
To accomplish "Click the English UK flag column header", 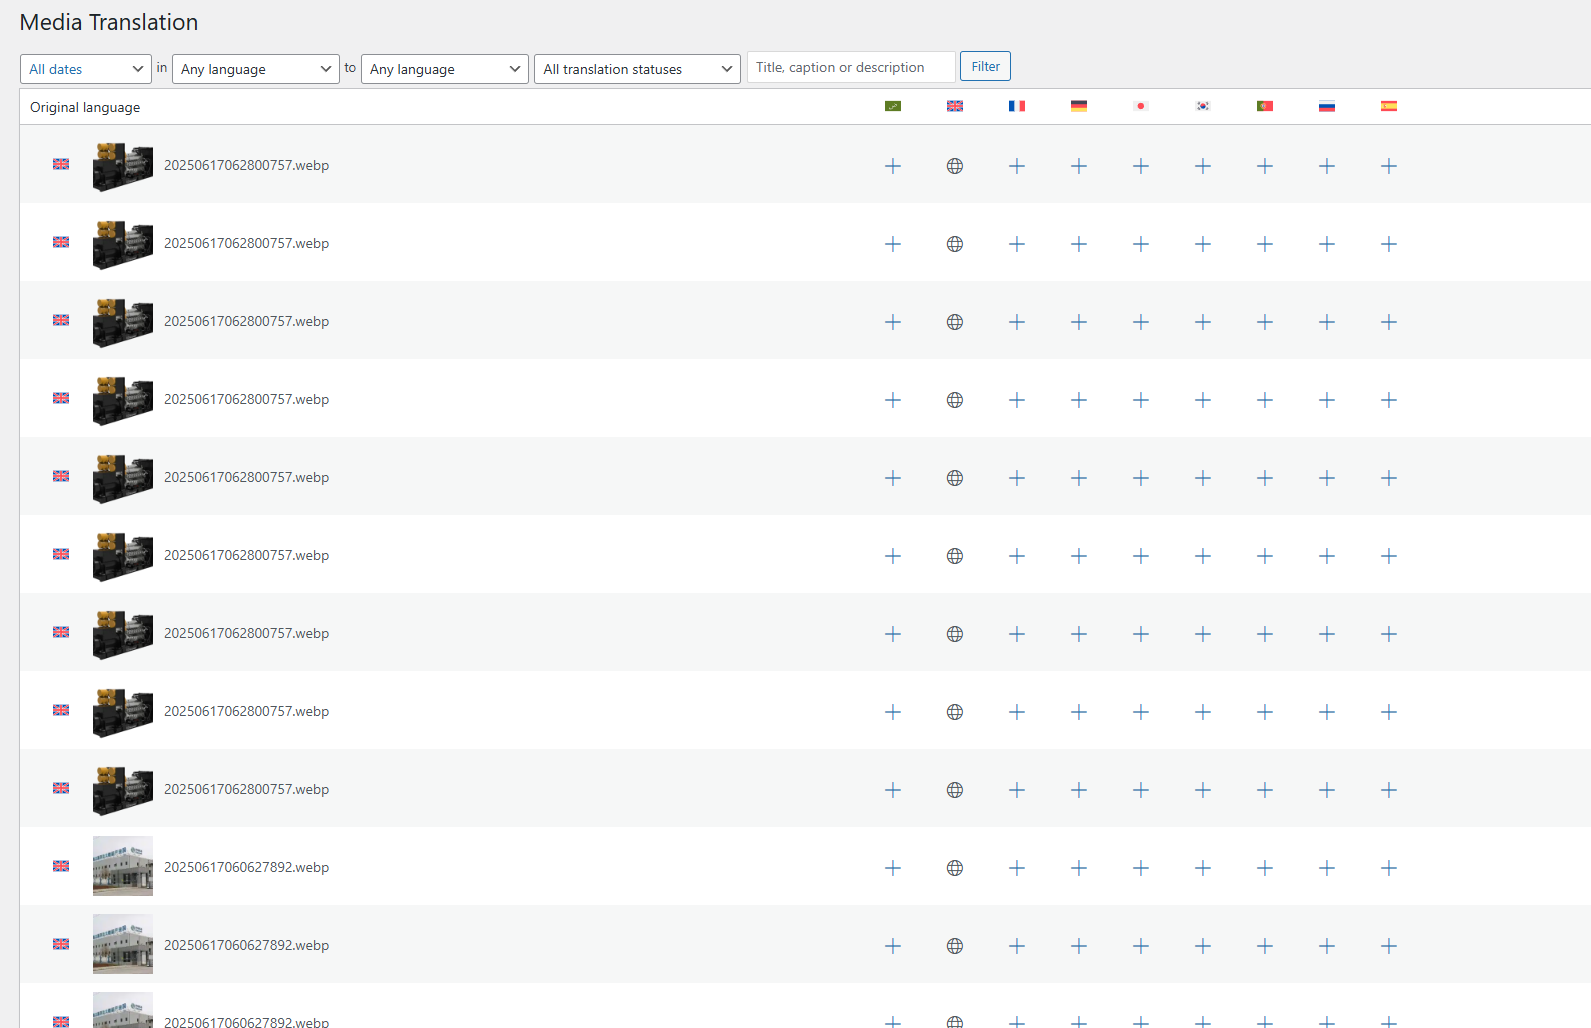I will [x=955, y=106].
